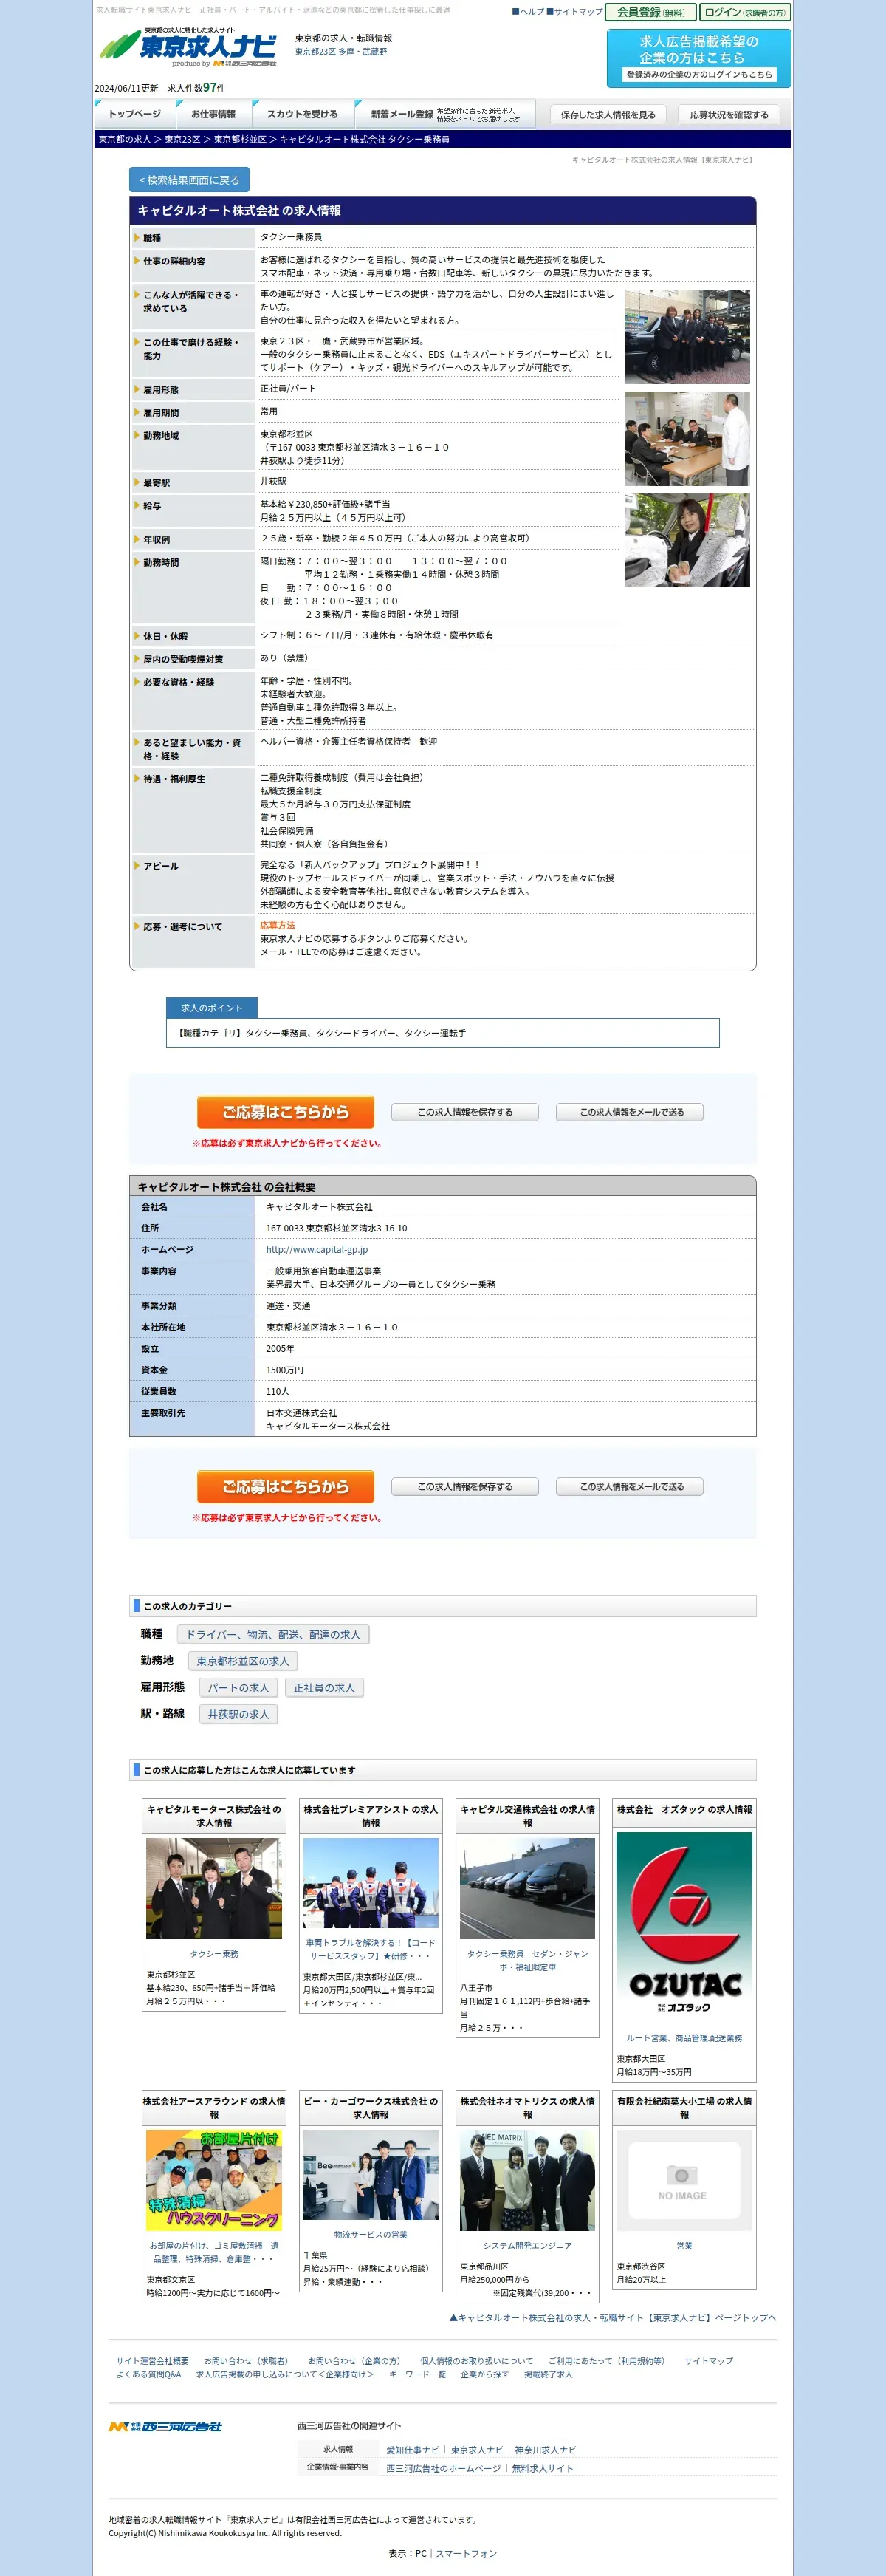Click the 西三河広告社 footer logo
Screen dimensions: 886x2576
coord(165,2427)
